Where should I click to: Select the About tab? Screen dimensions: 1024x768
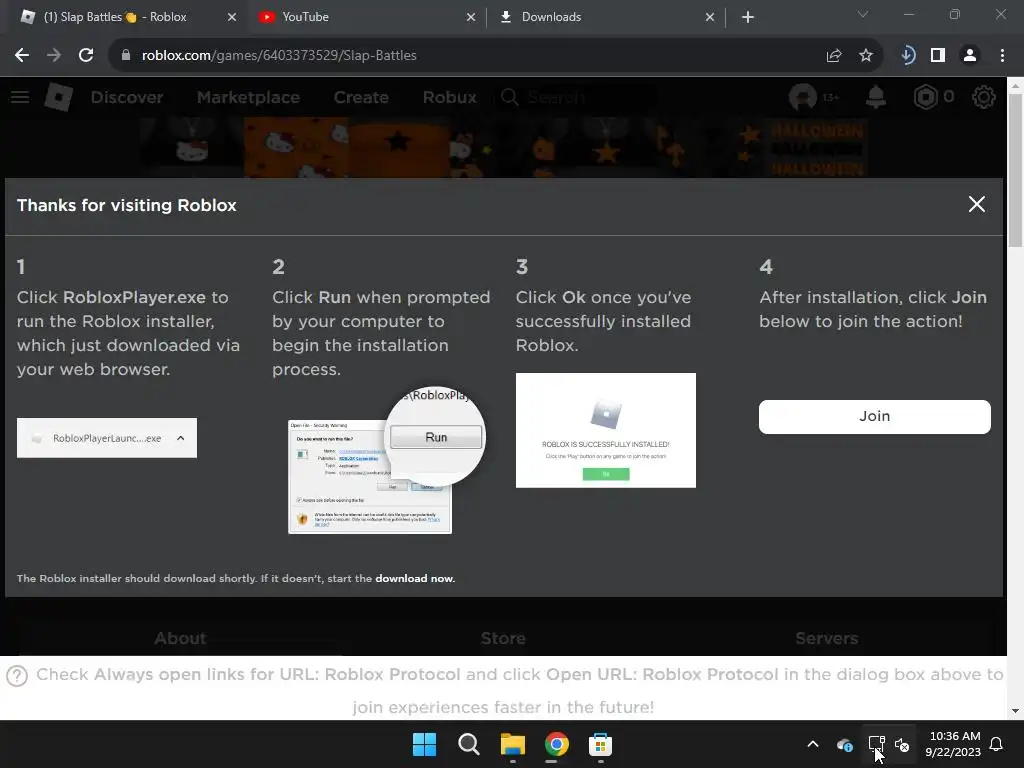pyautogui.click(x=180, y=638)
